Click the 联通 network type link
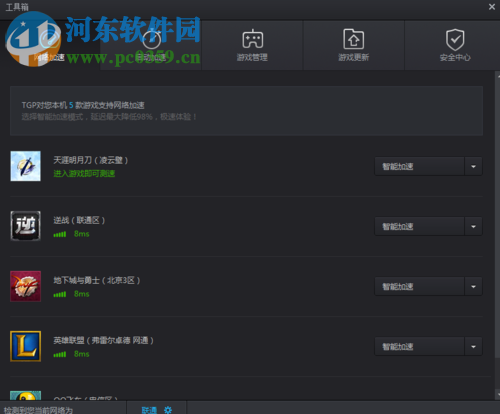This screenshot has height=414, width=500. tap(149, 410)
